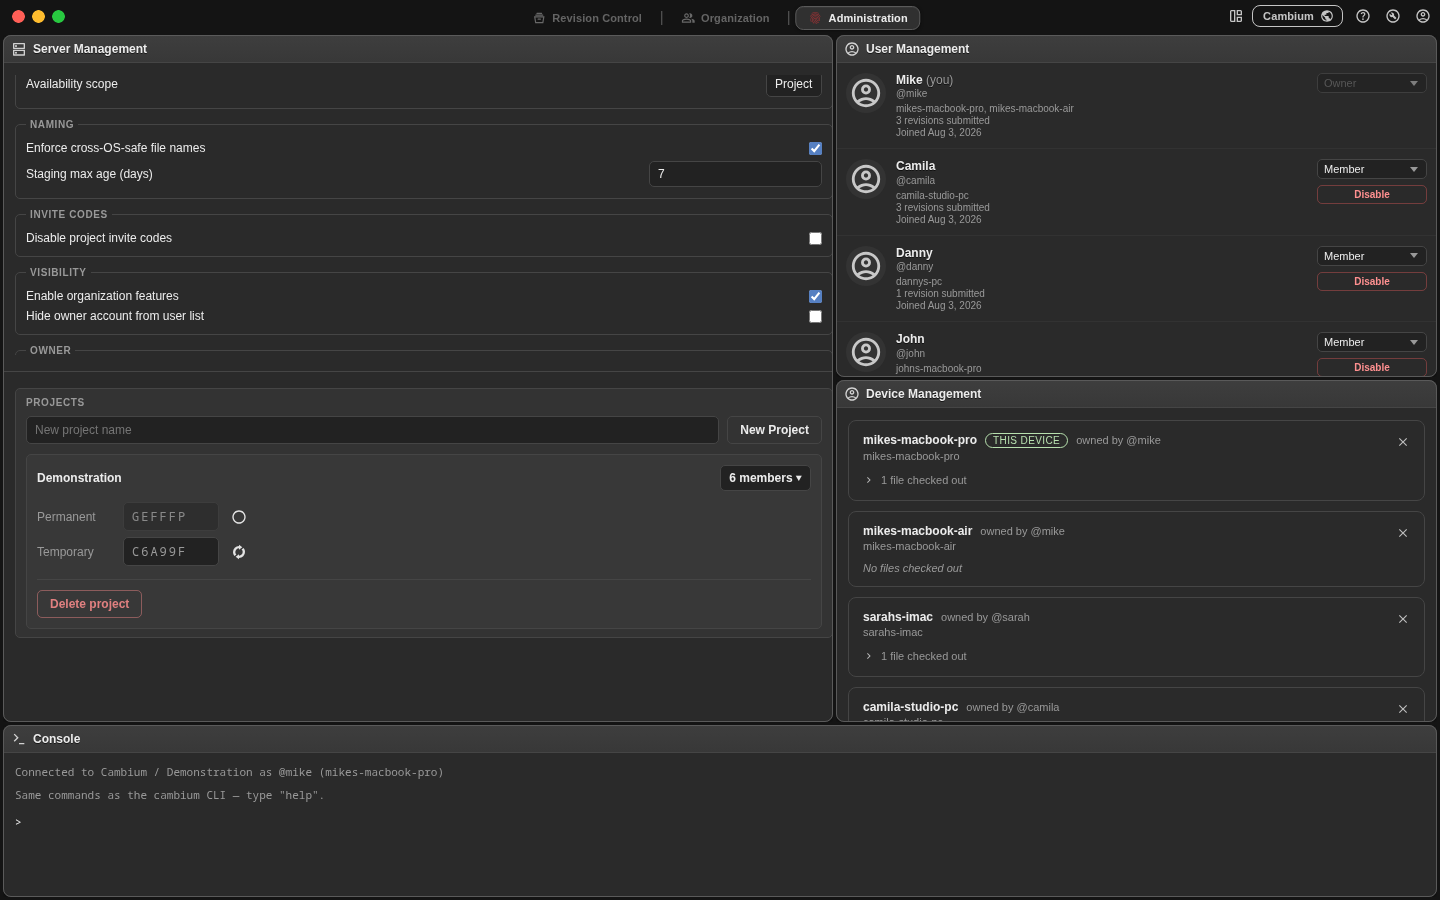Click the @camila username under Camila
The height and width of the screenshot is (900, 1440).
click(915, 181)
